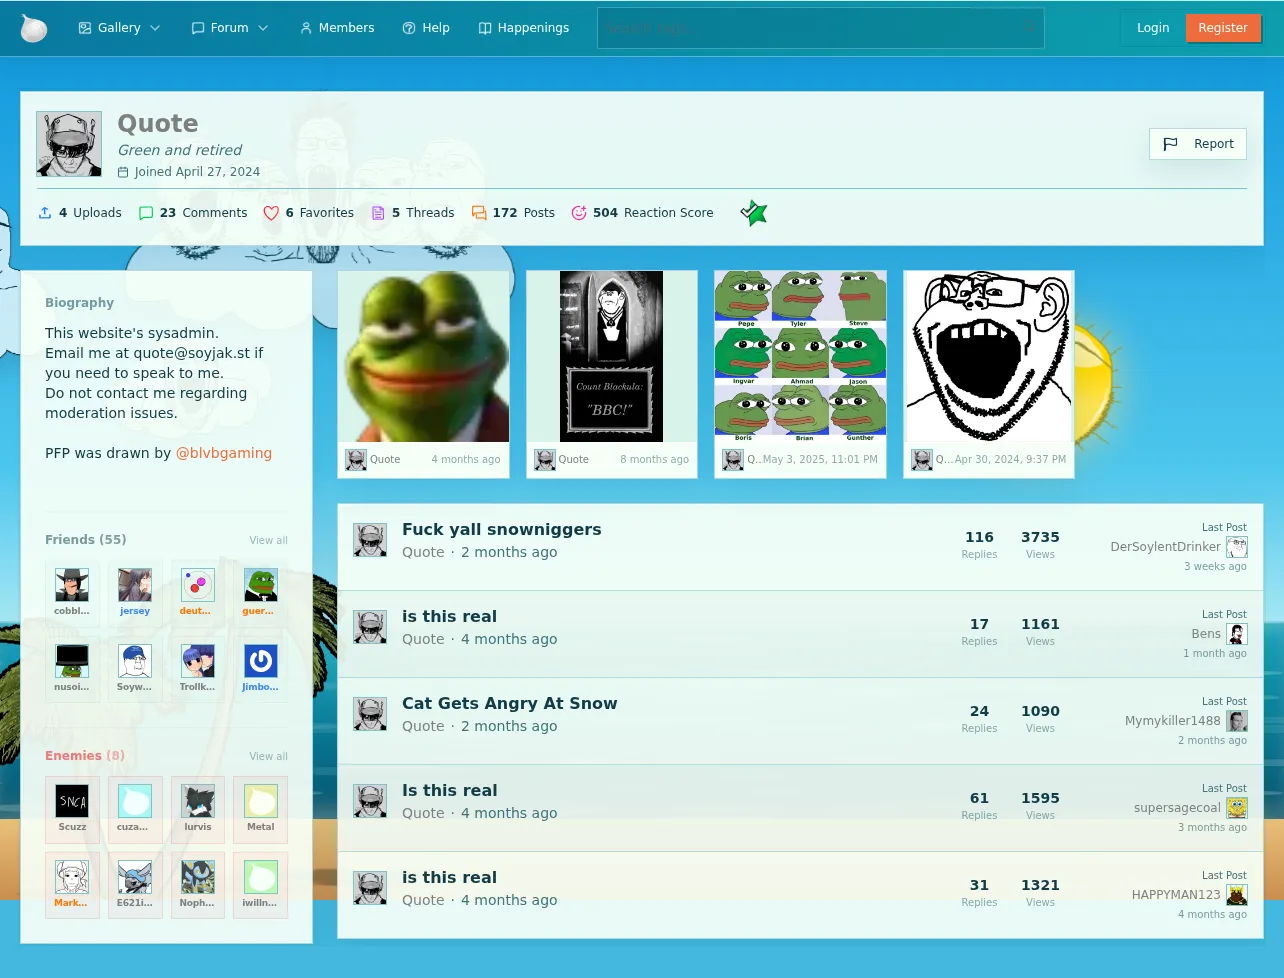Open the 'is this real' thread with 17 replies
This screenshot has width=1284, height=978.
[x=449, y=617]
